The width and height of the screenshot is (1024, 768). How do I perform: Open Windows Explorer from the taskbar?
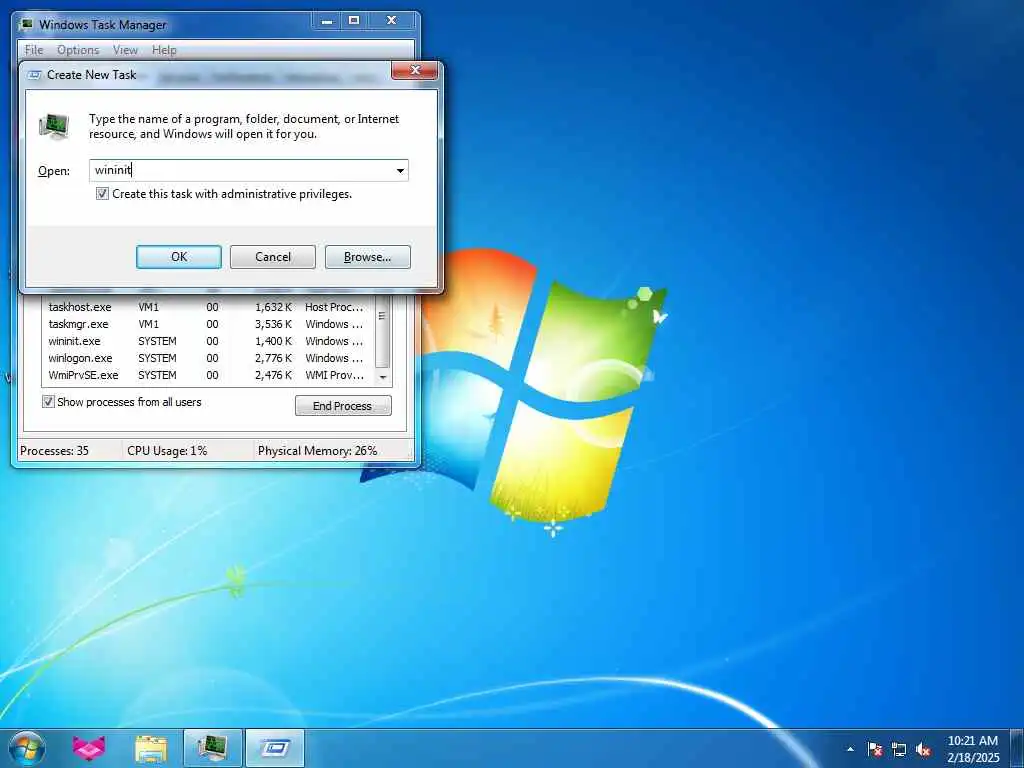pyautogui.click(x=151, y=749)
